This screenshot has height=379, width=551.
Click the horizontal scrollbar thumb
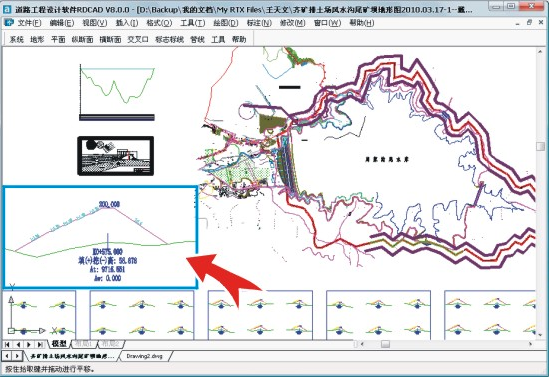[385, 344]
